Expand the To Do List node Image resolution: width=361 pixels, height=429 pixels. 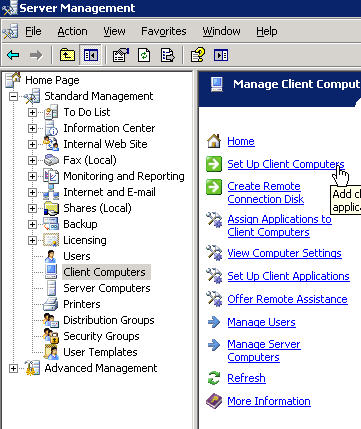coord(32,112)
